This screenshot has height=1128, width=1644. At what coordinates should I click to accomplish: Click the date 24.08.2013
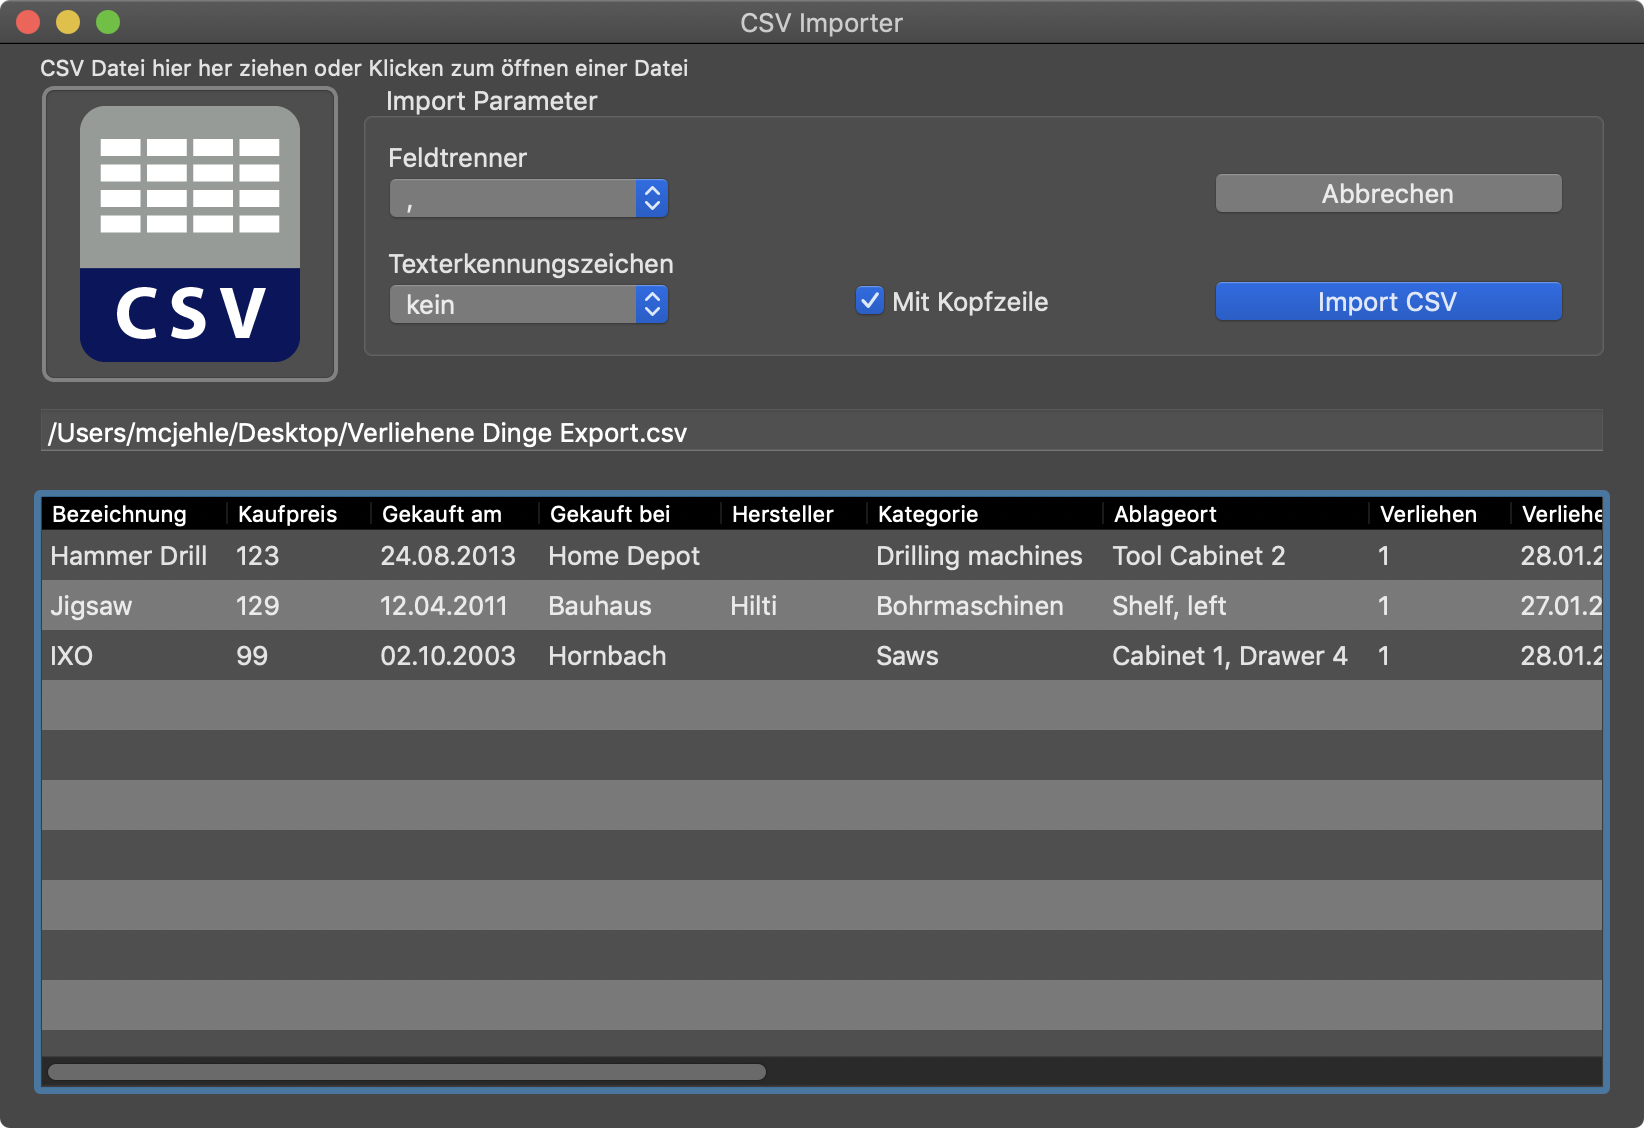(448, 556)
